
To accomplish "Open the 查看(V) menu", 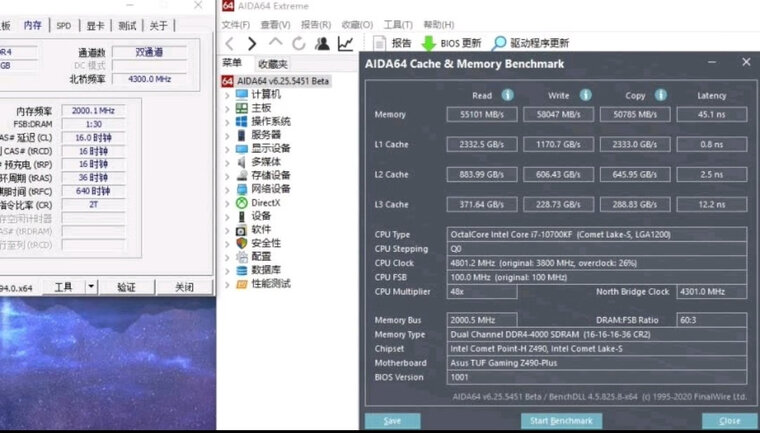I will coord(275,25).
